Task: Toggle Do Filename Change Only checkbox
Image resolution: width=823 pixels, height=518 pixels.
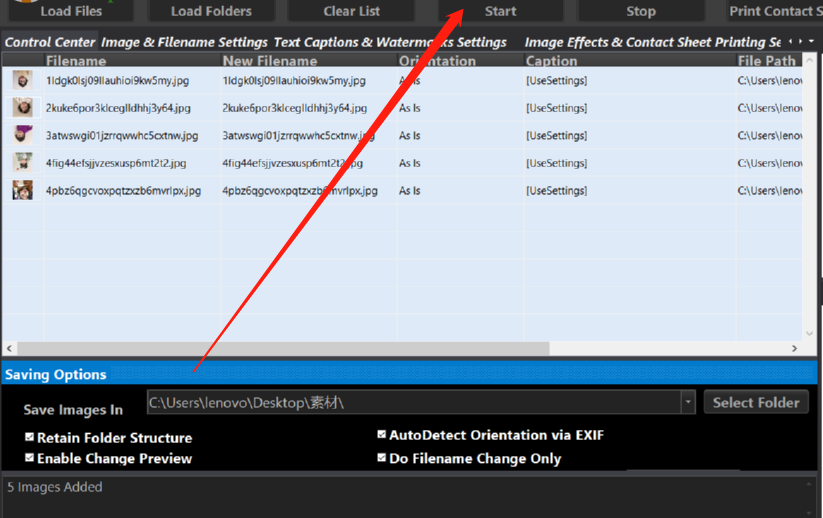Action: [382, 458]
